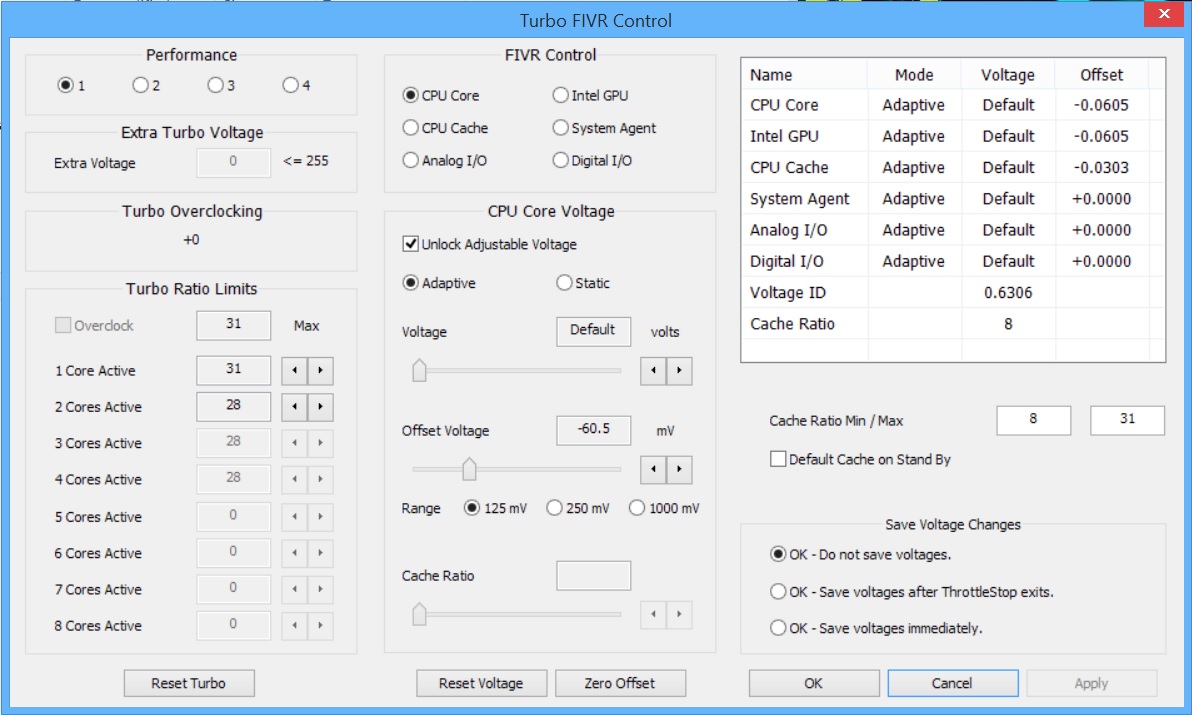Increase the 2 Cores Active ratio
The width and height of the screenshot is (1192, 715).
321,407
